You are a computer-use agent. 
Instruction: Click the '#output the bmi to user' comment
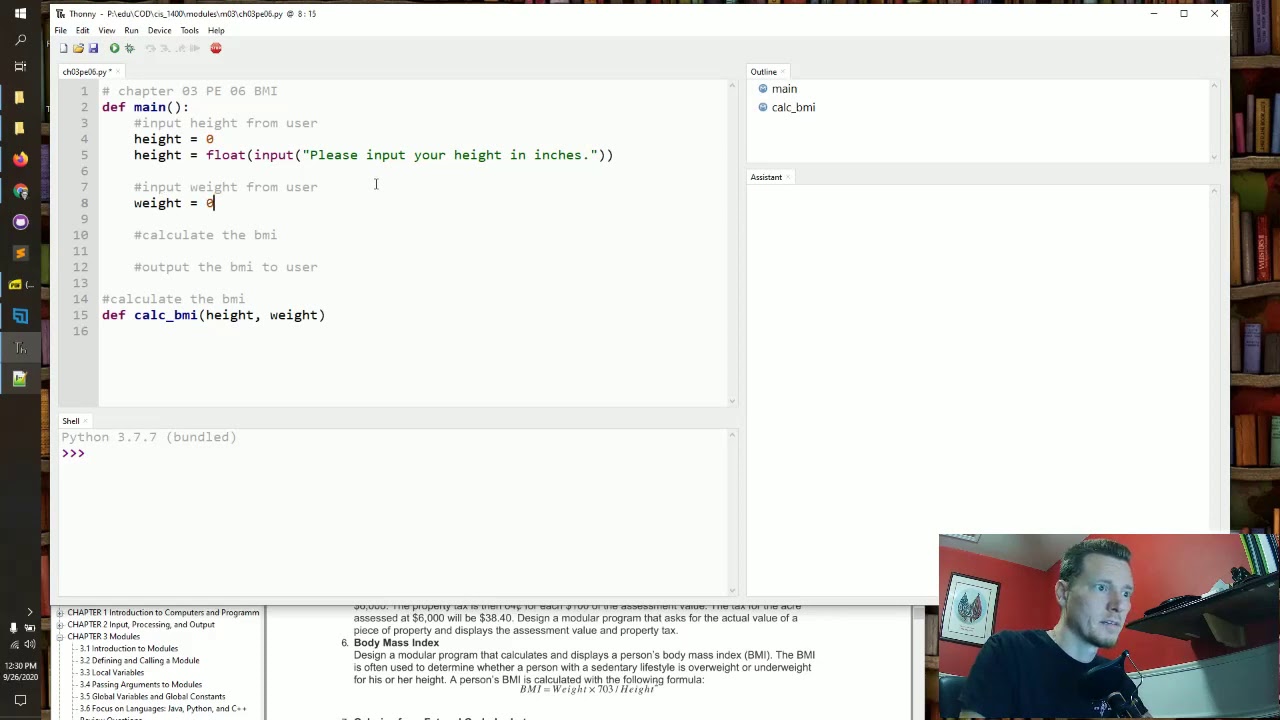[x=225, y=267]
